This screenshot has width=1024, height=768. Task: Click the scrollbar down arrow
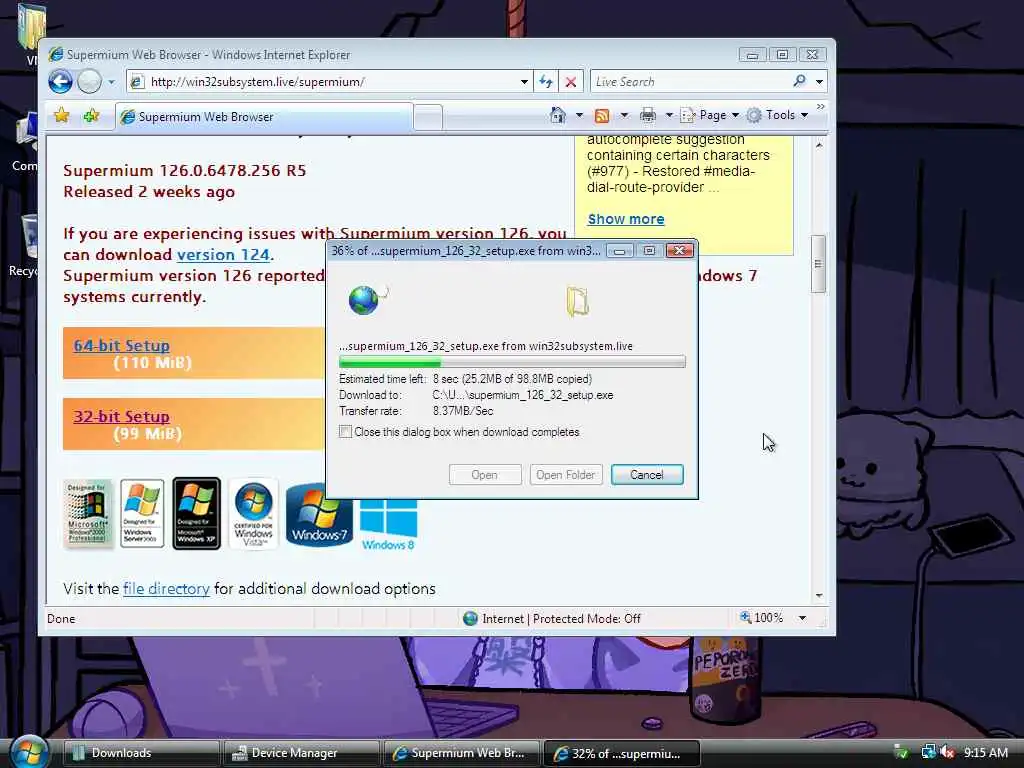[819, 596]
